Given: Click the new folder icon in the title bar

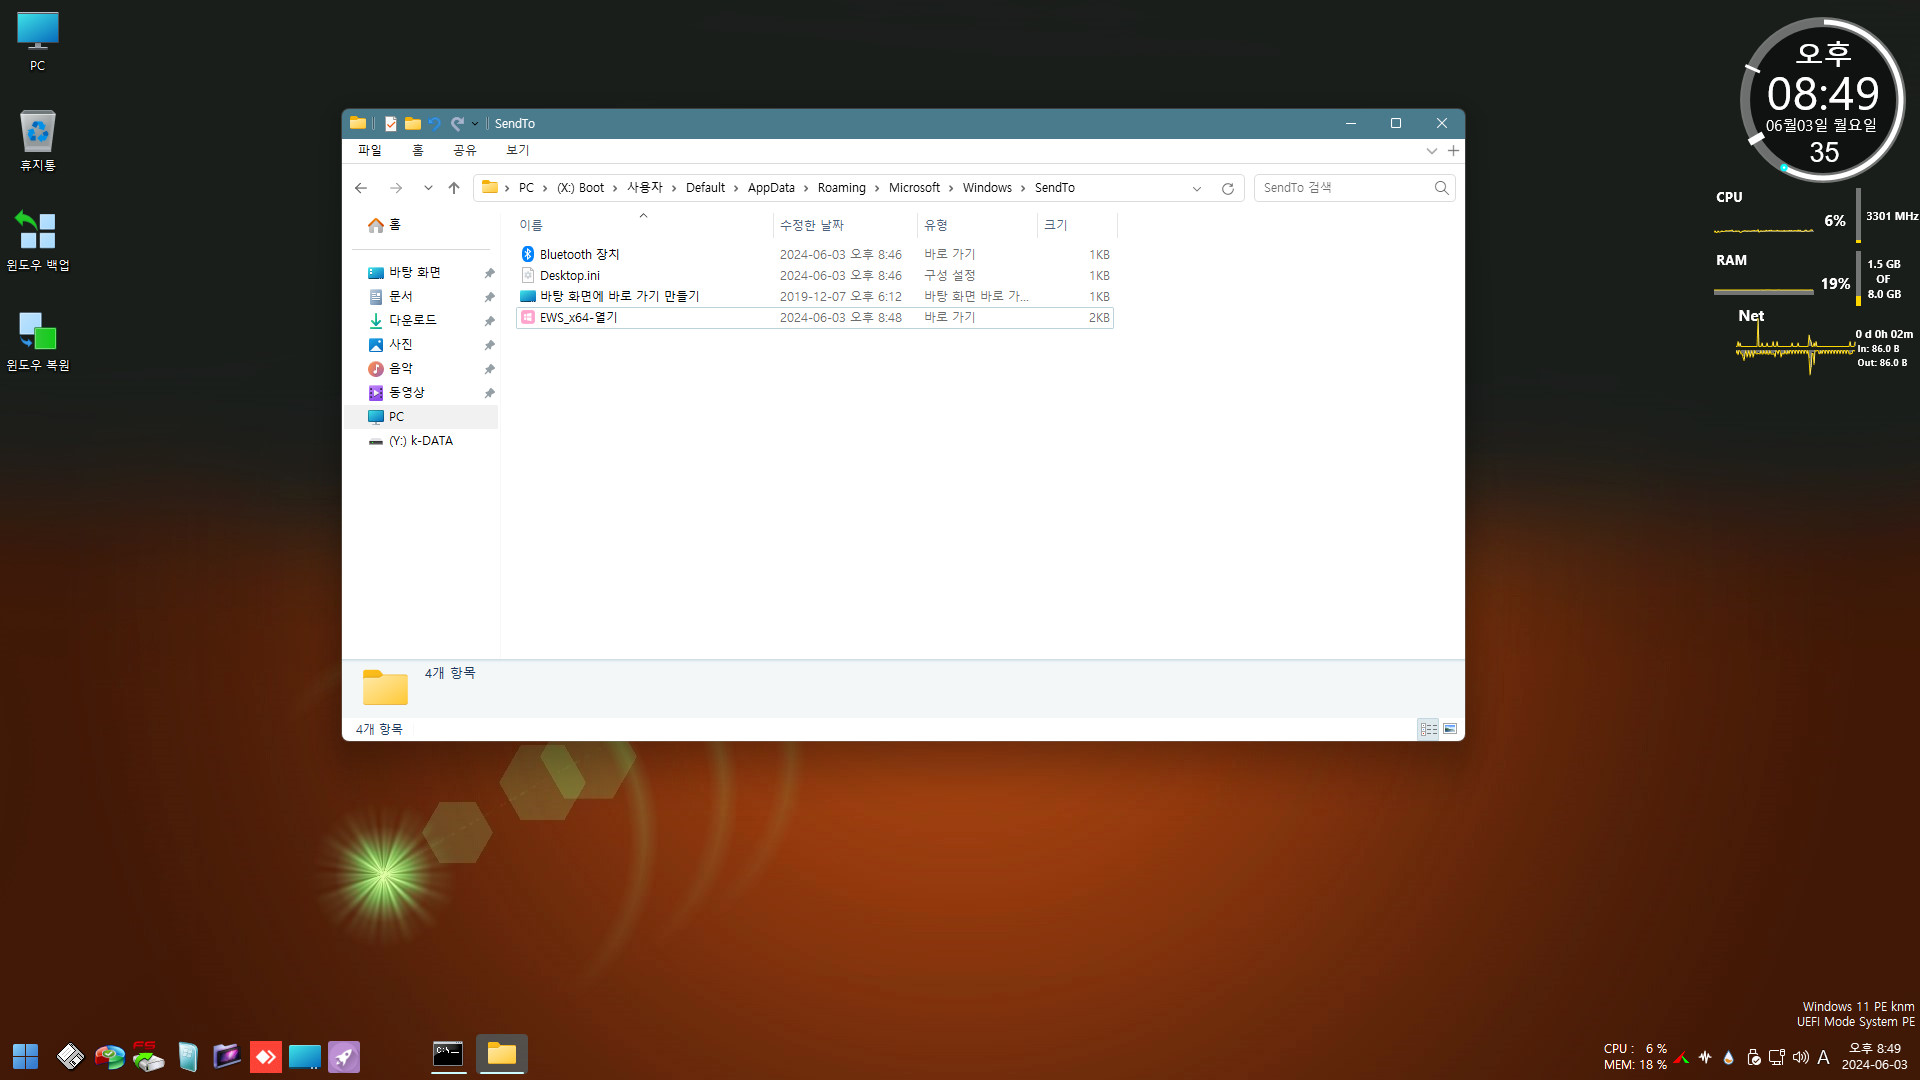Looking at the screenshot, I should click(x=412, y=123).
